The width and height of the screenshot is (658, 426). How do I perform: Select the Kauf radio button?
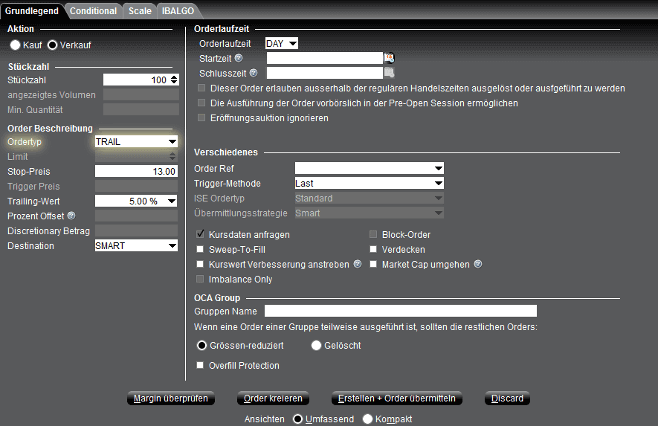[x=15, y=45]
